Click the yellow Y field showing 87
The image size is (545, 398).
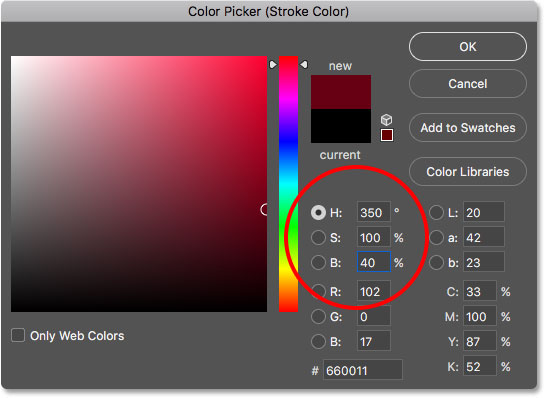pos(480,341)
